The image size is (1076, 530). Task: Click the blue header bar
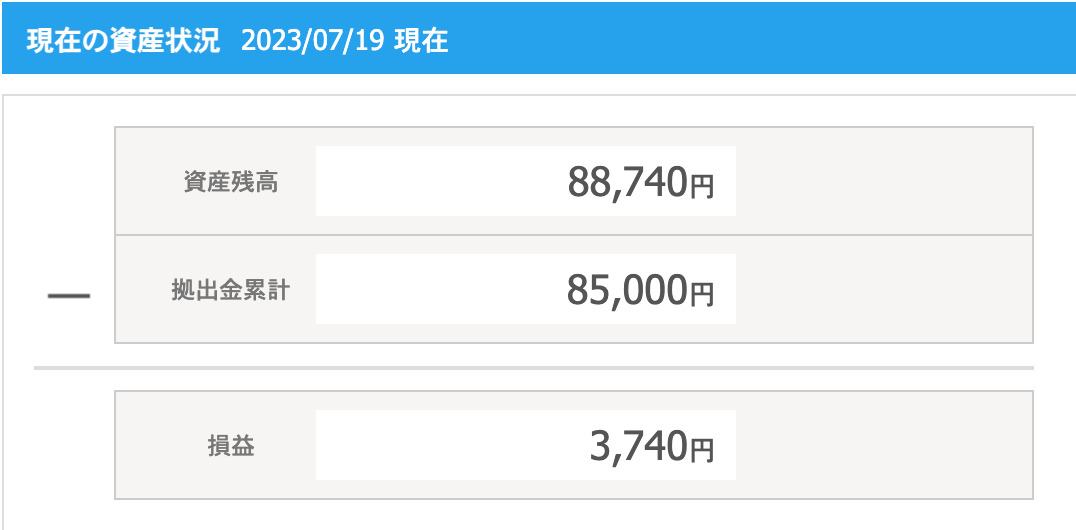pyautogui.click(x=538, y=38)
